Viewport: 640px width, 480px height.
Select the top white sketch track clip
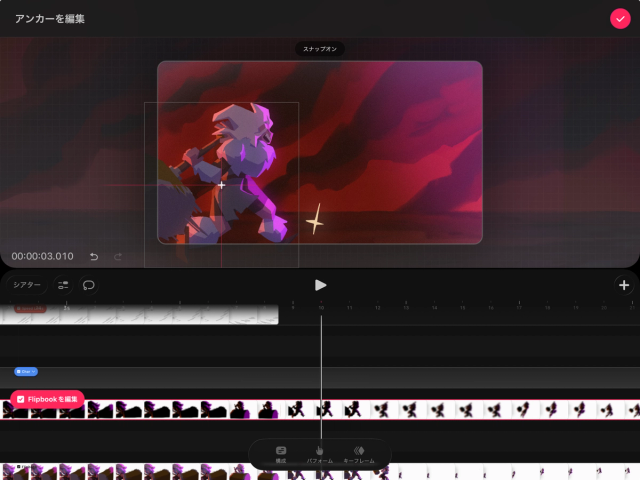139,315
